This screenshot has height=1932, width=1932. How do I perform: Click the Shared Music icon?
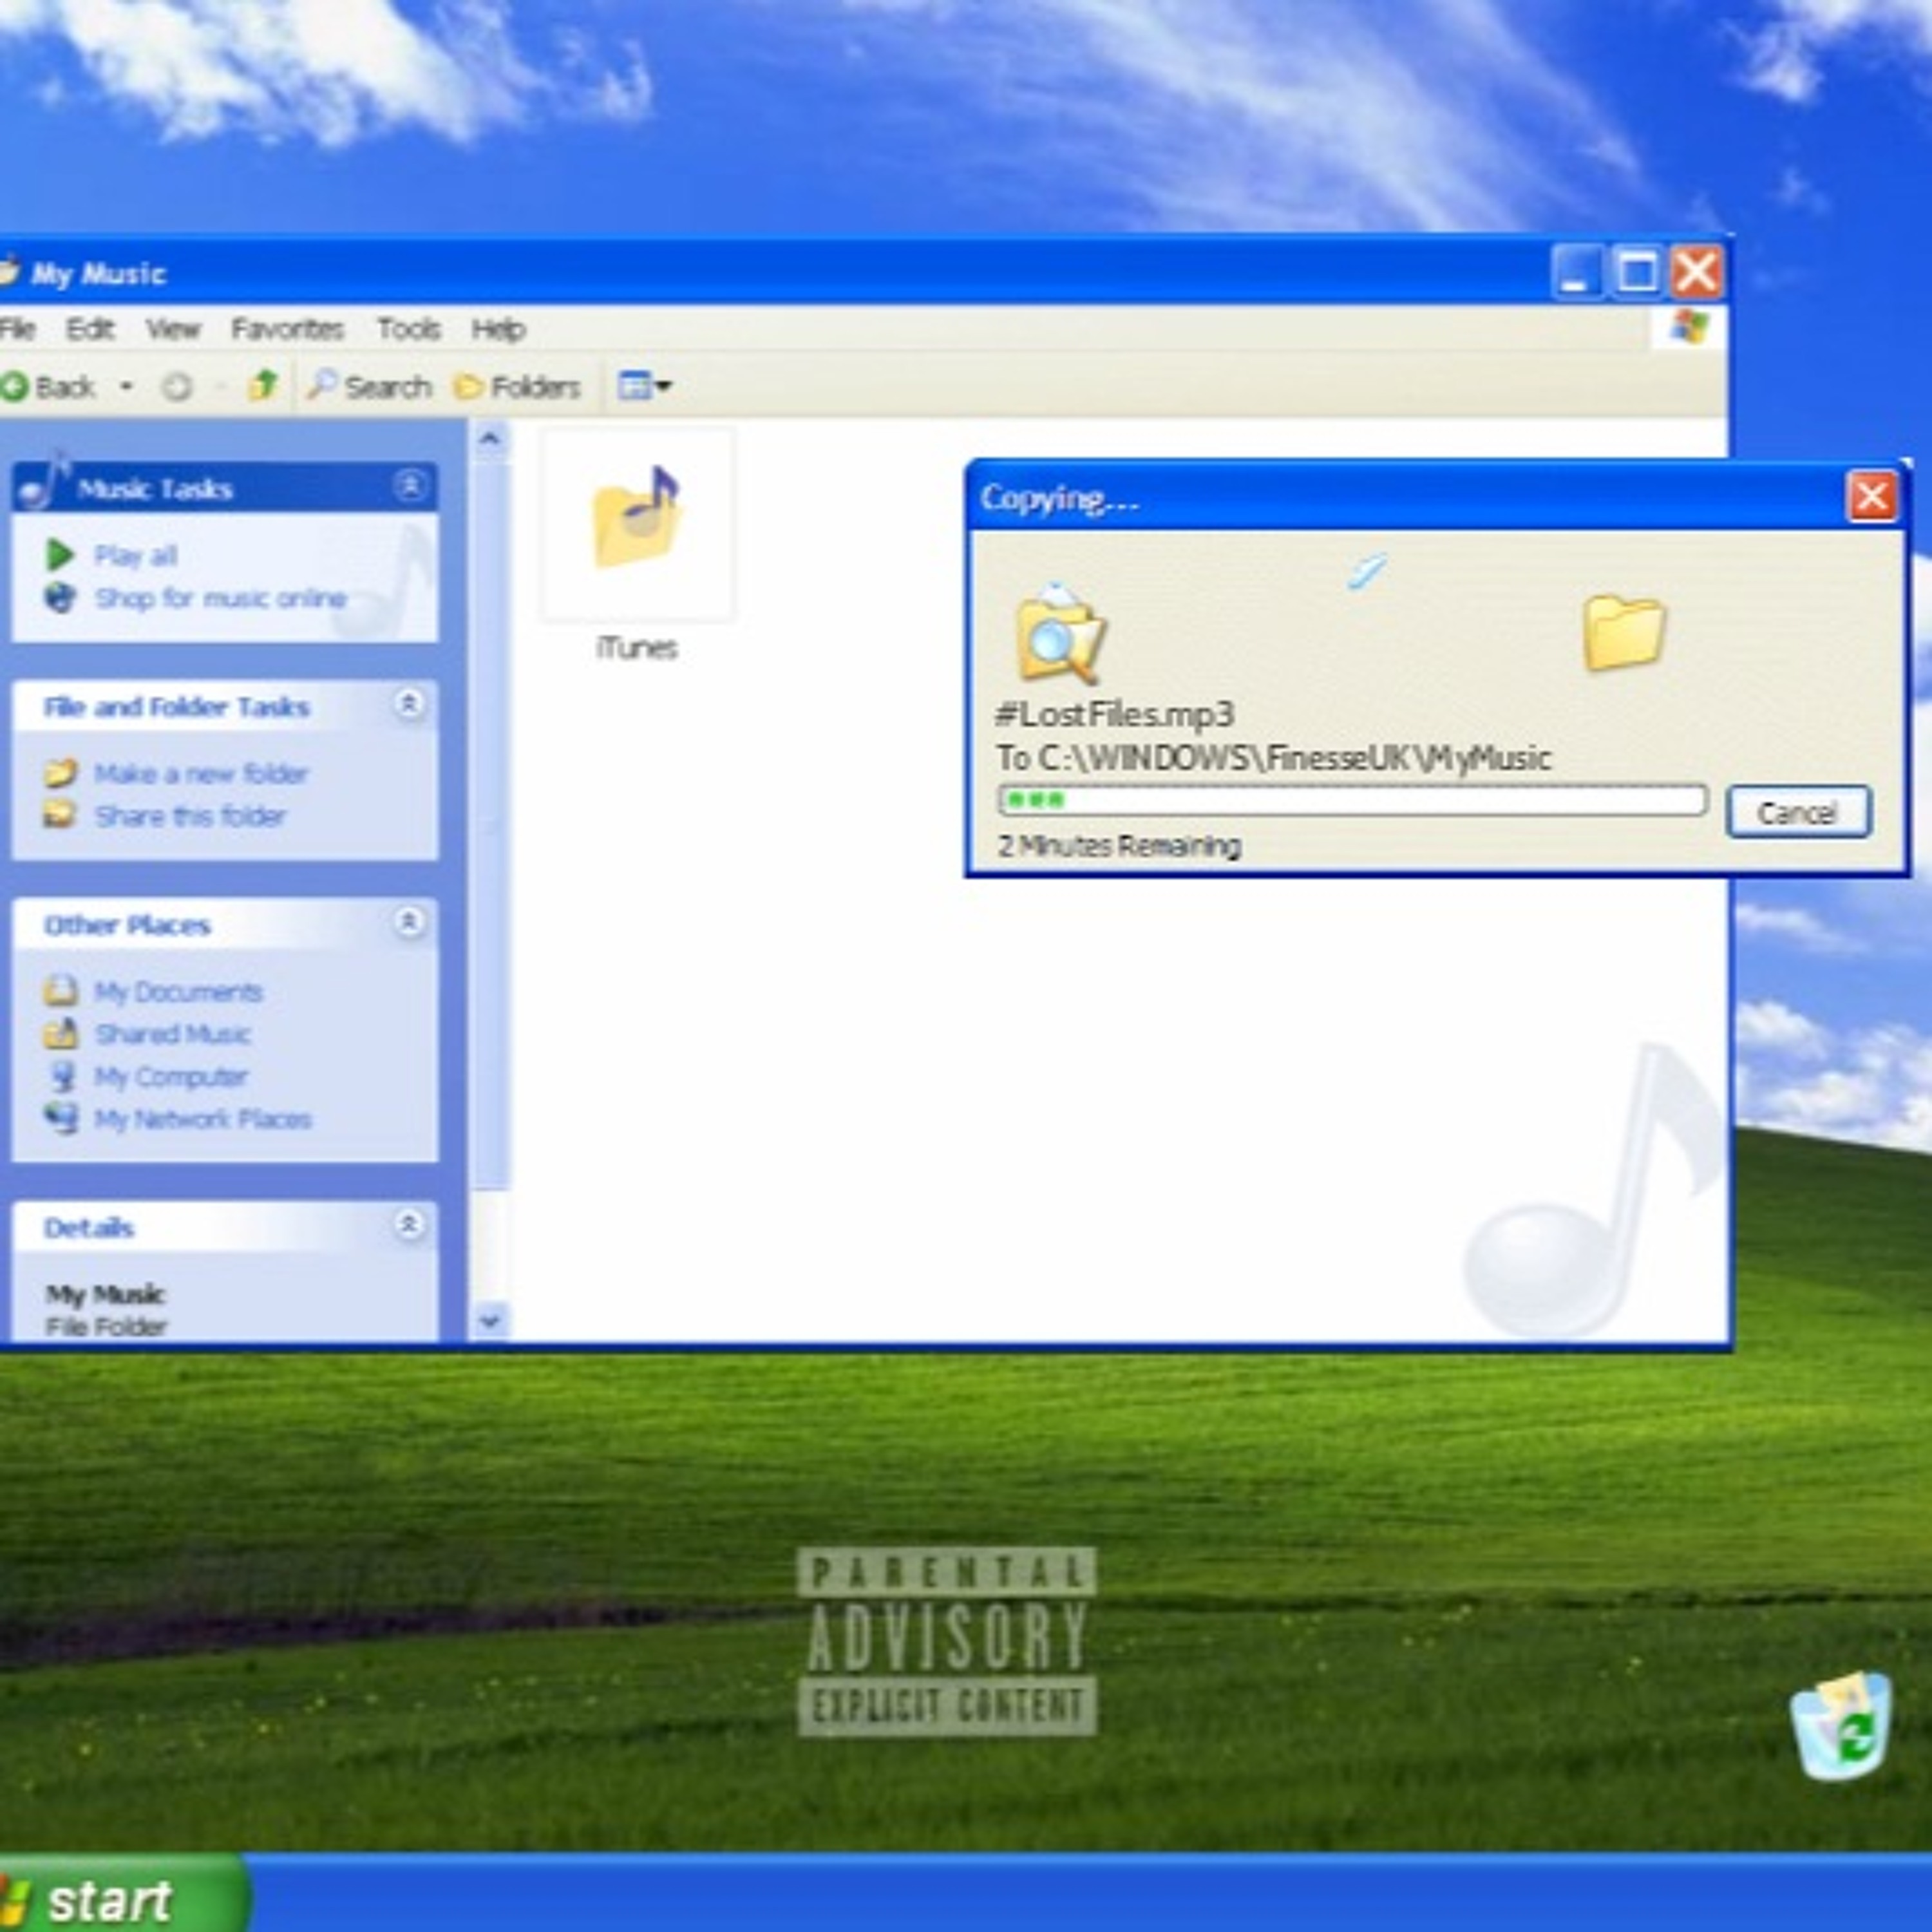[61, 1033]
